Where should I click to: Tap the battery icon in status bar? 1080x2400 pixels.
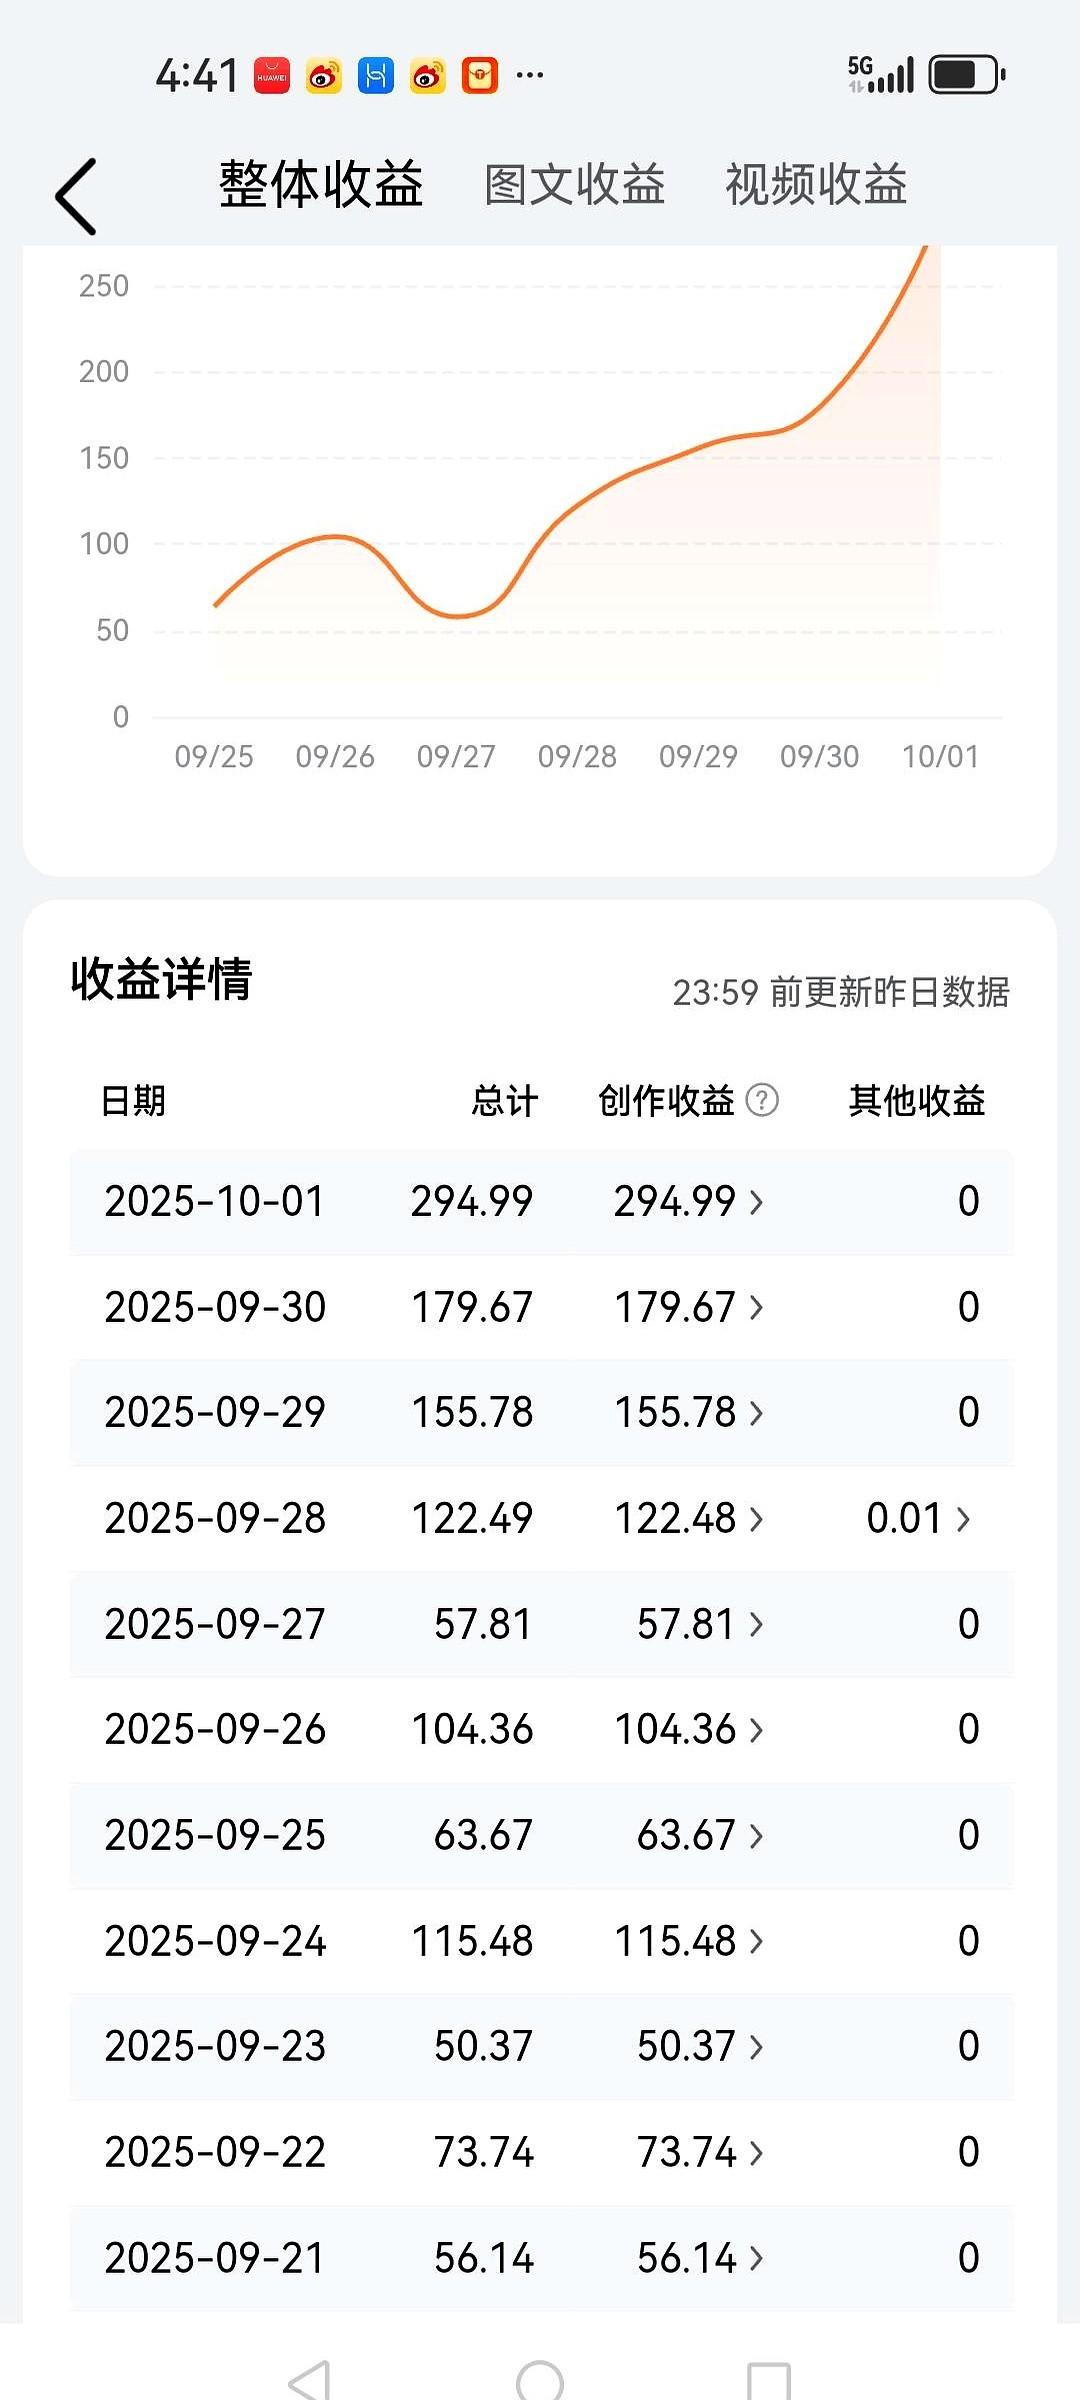pyautogui.click(x=966, y=75)
